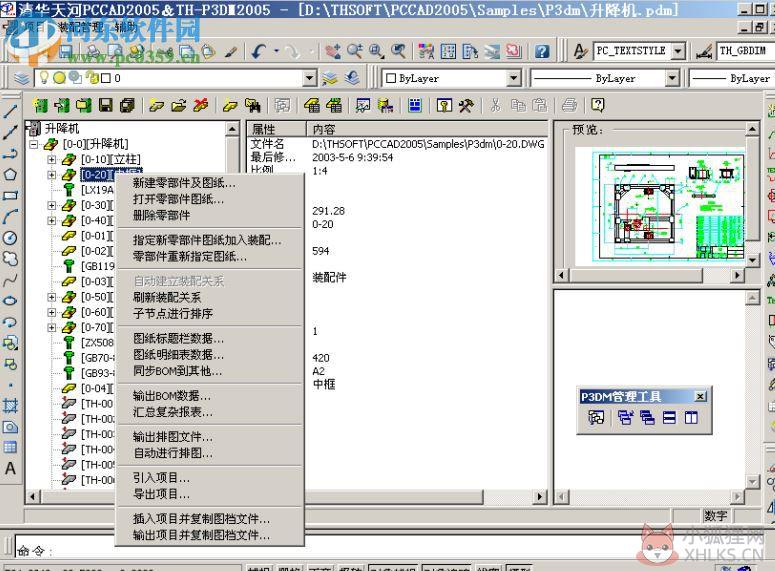Select the 升降机 project root item
The width and height of the screenshot is (775, 571).
[x=61, y=129]
